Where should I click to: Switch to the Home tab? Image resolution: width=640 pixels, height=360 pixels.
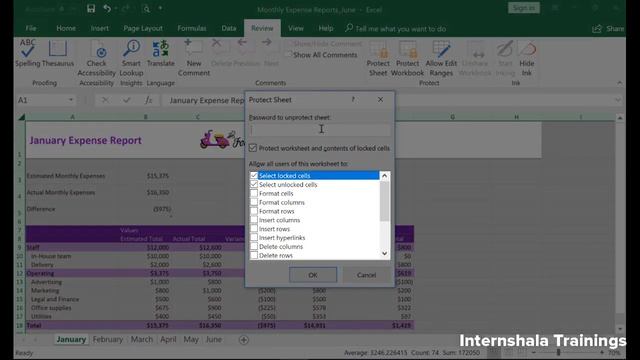(x=66, y=28)
